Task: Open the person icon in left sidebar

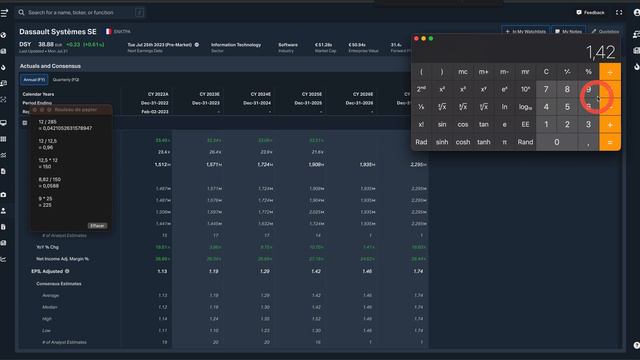Action: pos(3,211)
